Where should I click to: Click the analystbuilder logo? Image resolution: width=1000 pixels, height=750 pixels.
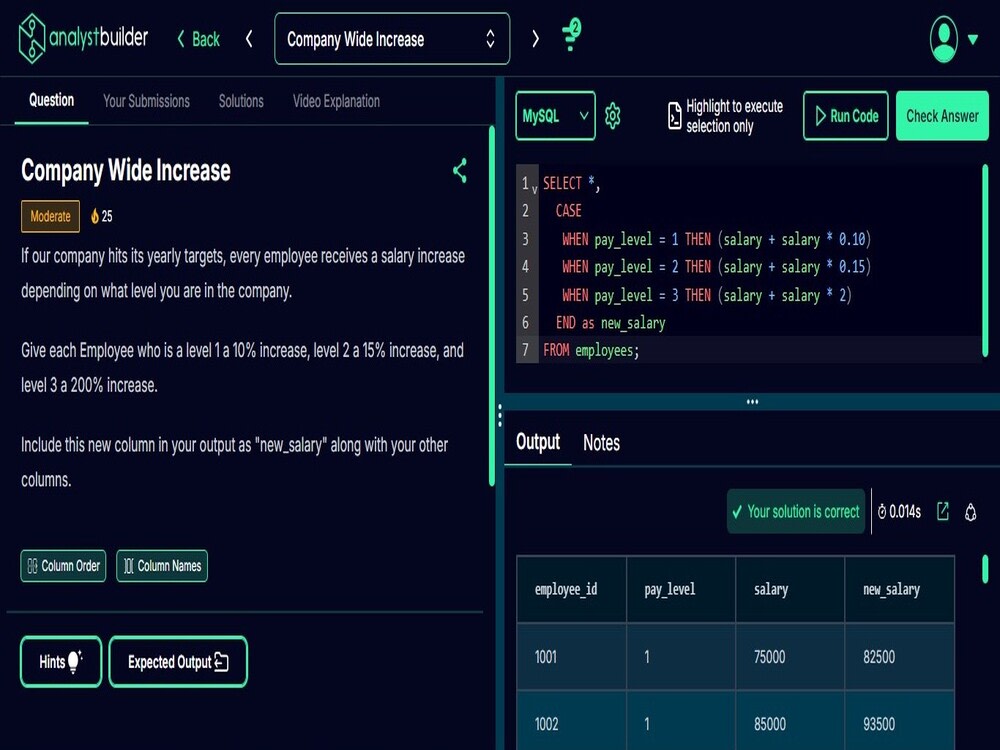pyautogui.click(x=84, y=38)
